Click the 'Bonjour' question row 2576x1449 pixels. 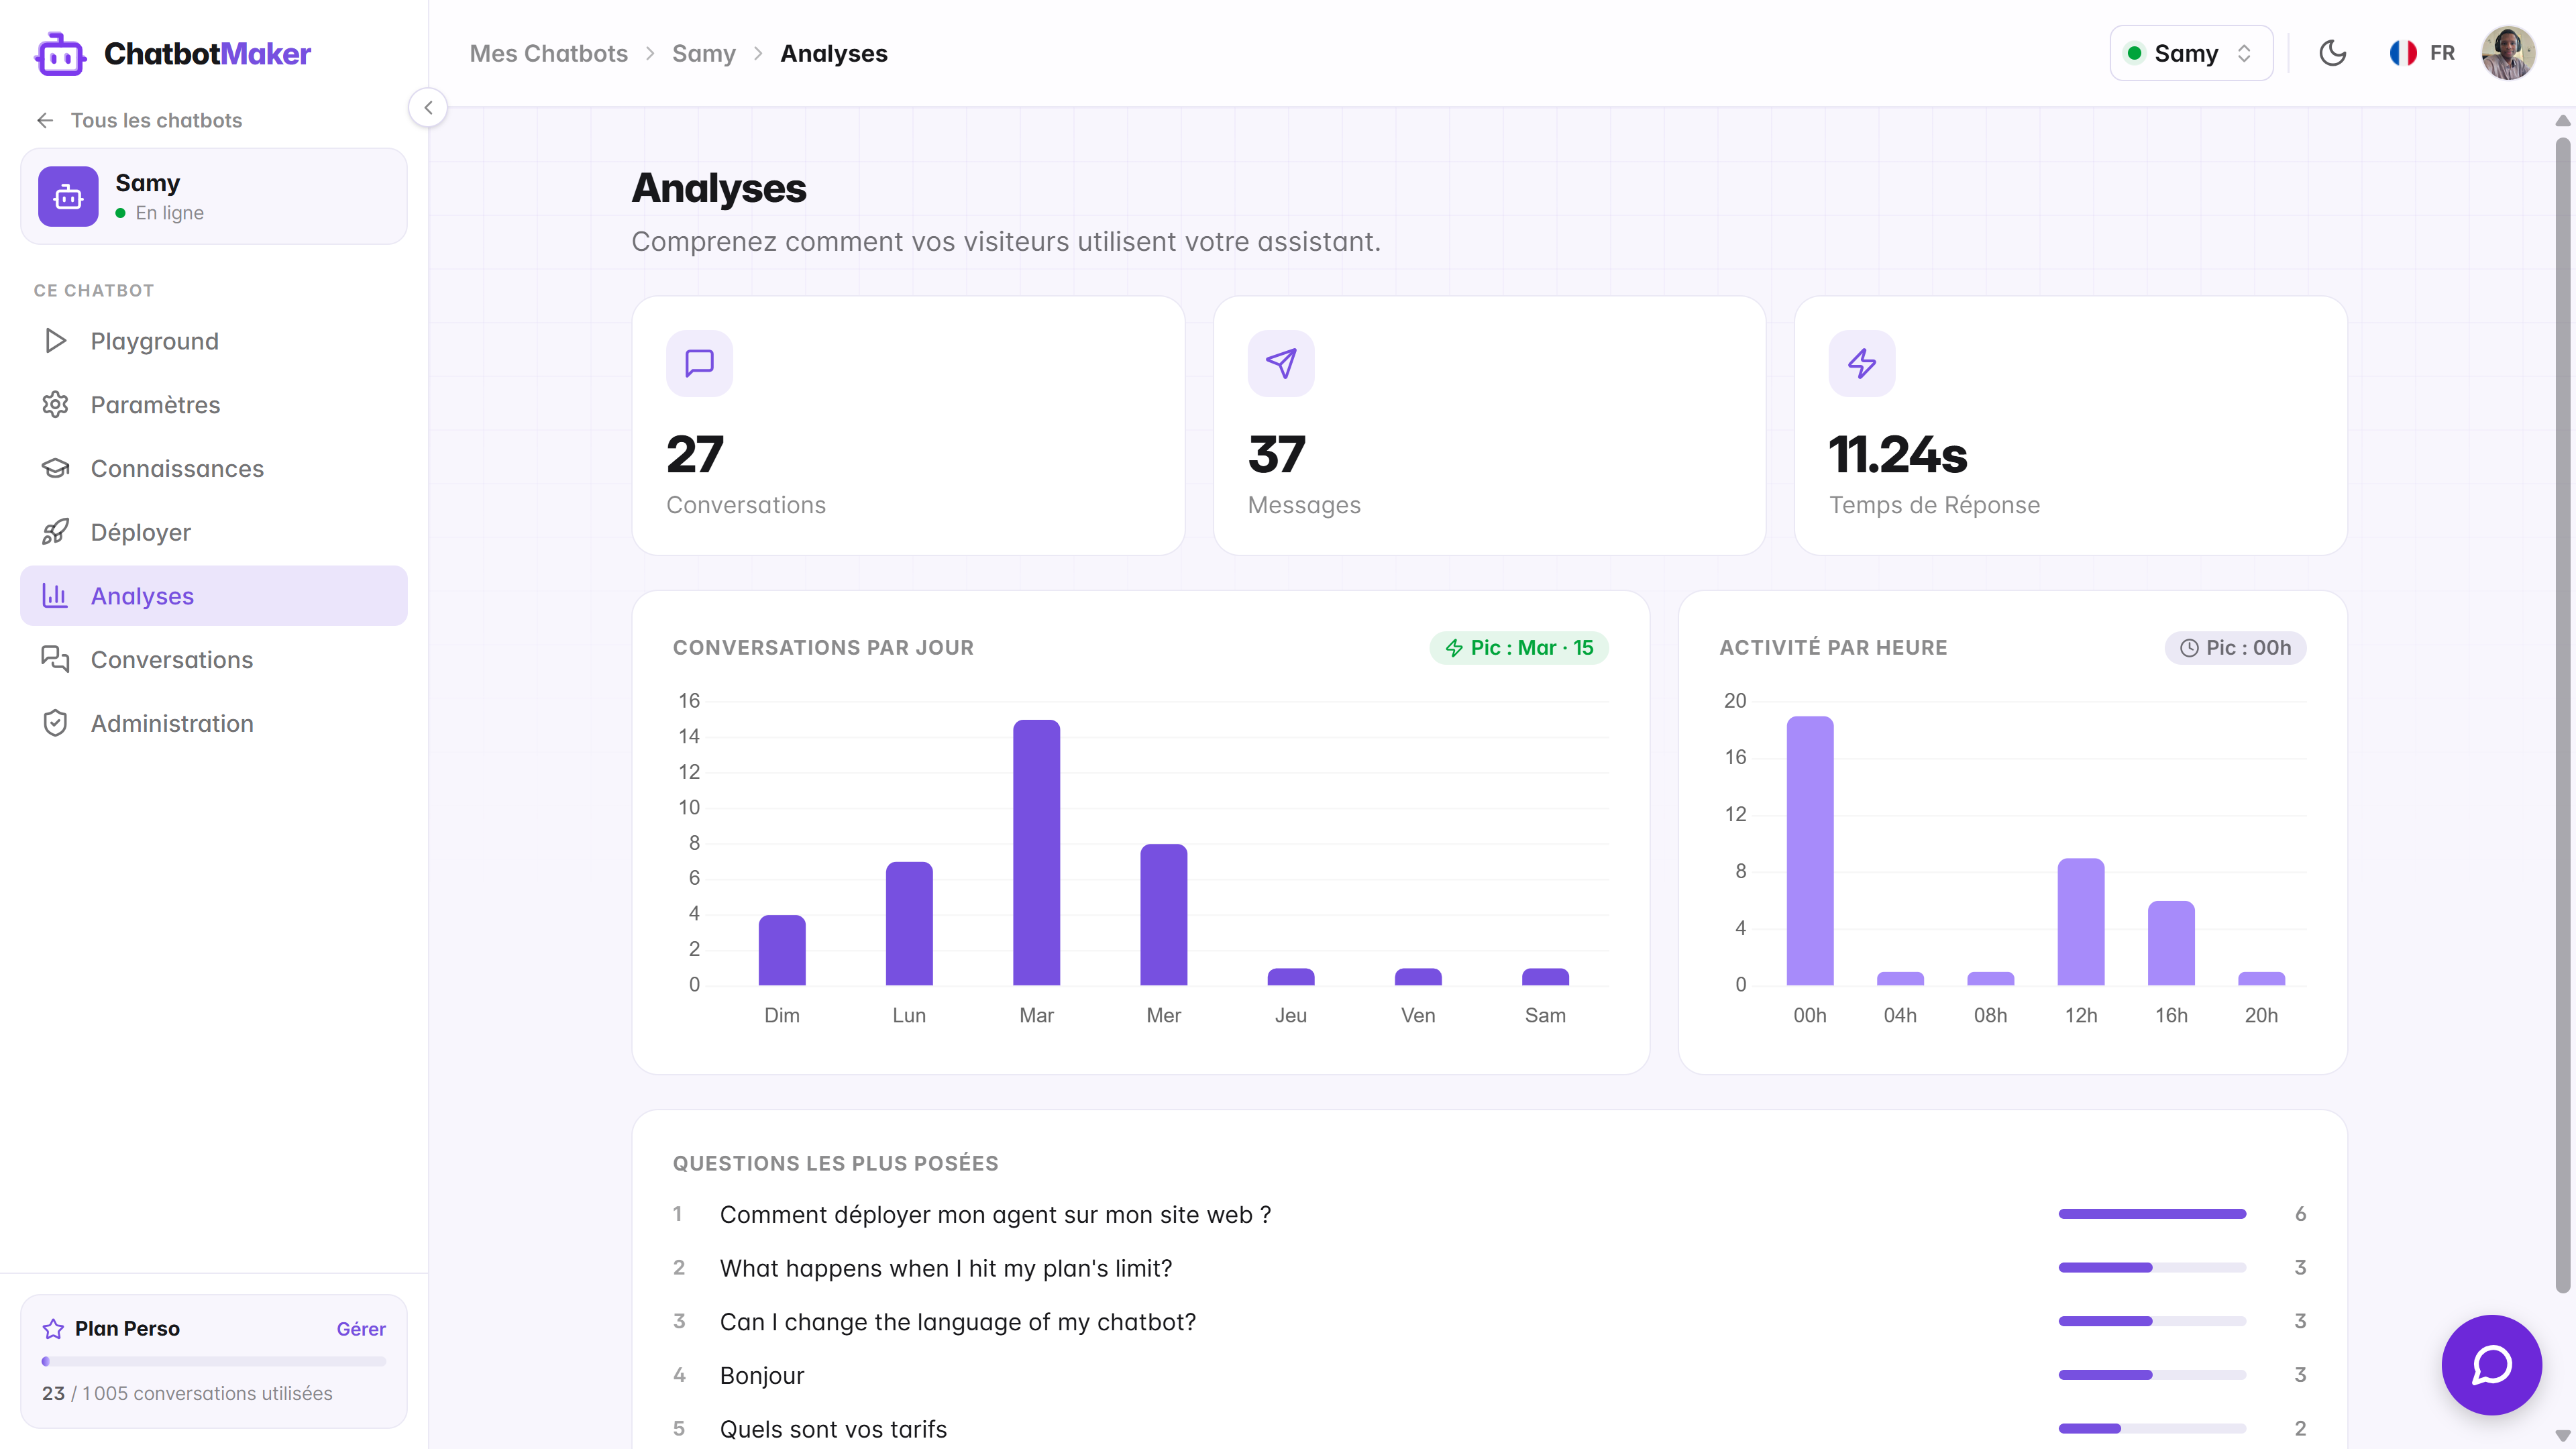pyautogui.click(x=1490, y=1375)
